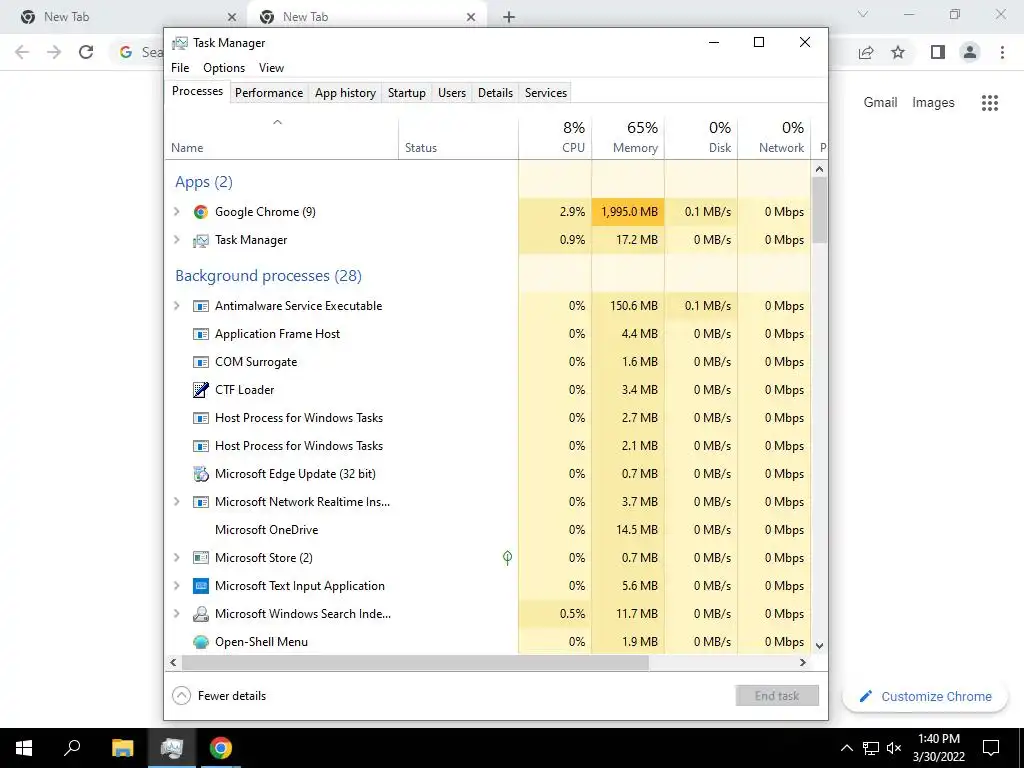Screen dimensions: 1024x768
Task: Expand Antimalware Service Executable row
Action: 176,306
